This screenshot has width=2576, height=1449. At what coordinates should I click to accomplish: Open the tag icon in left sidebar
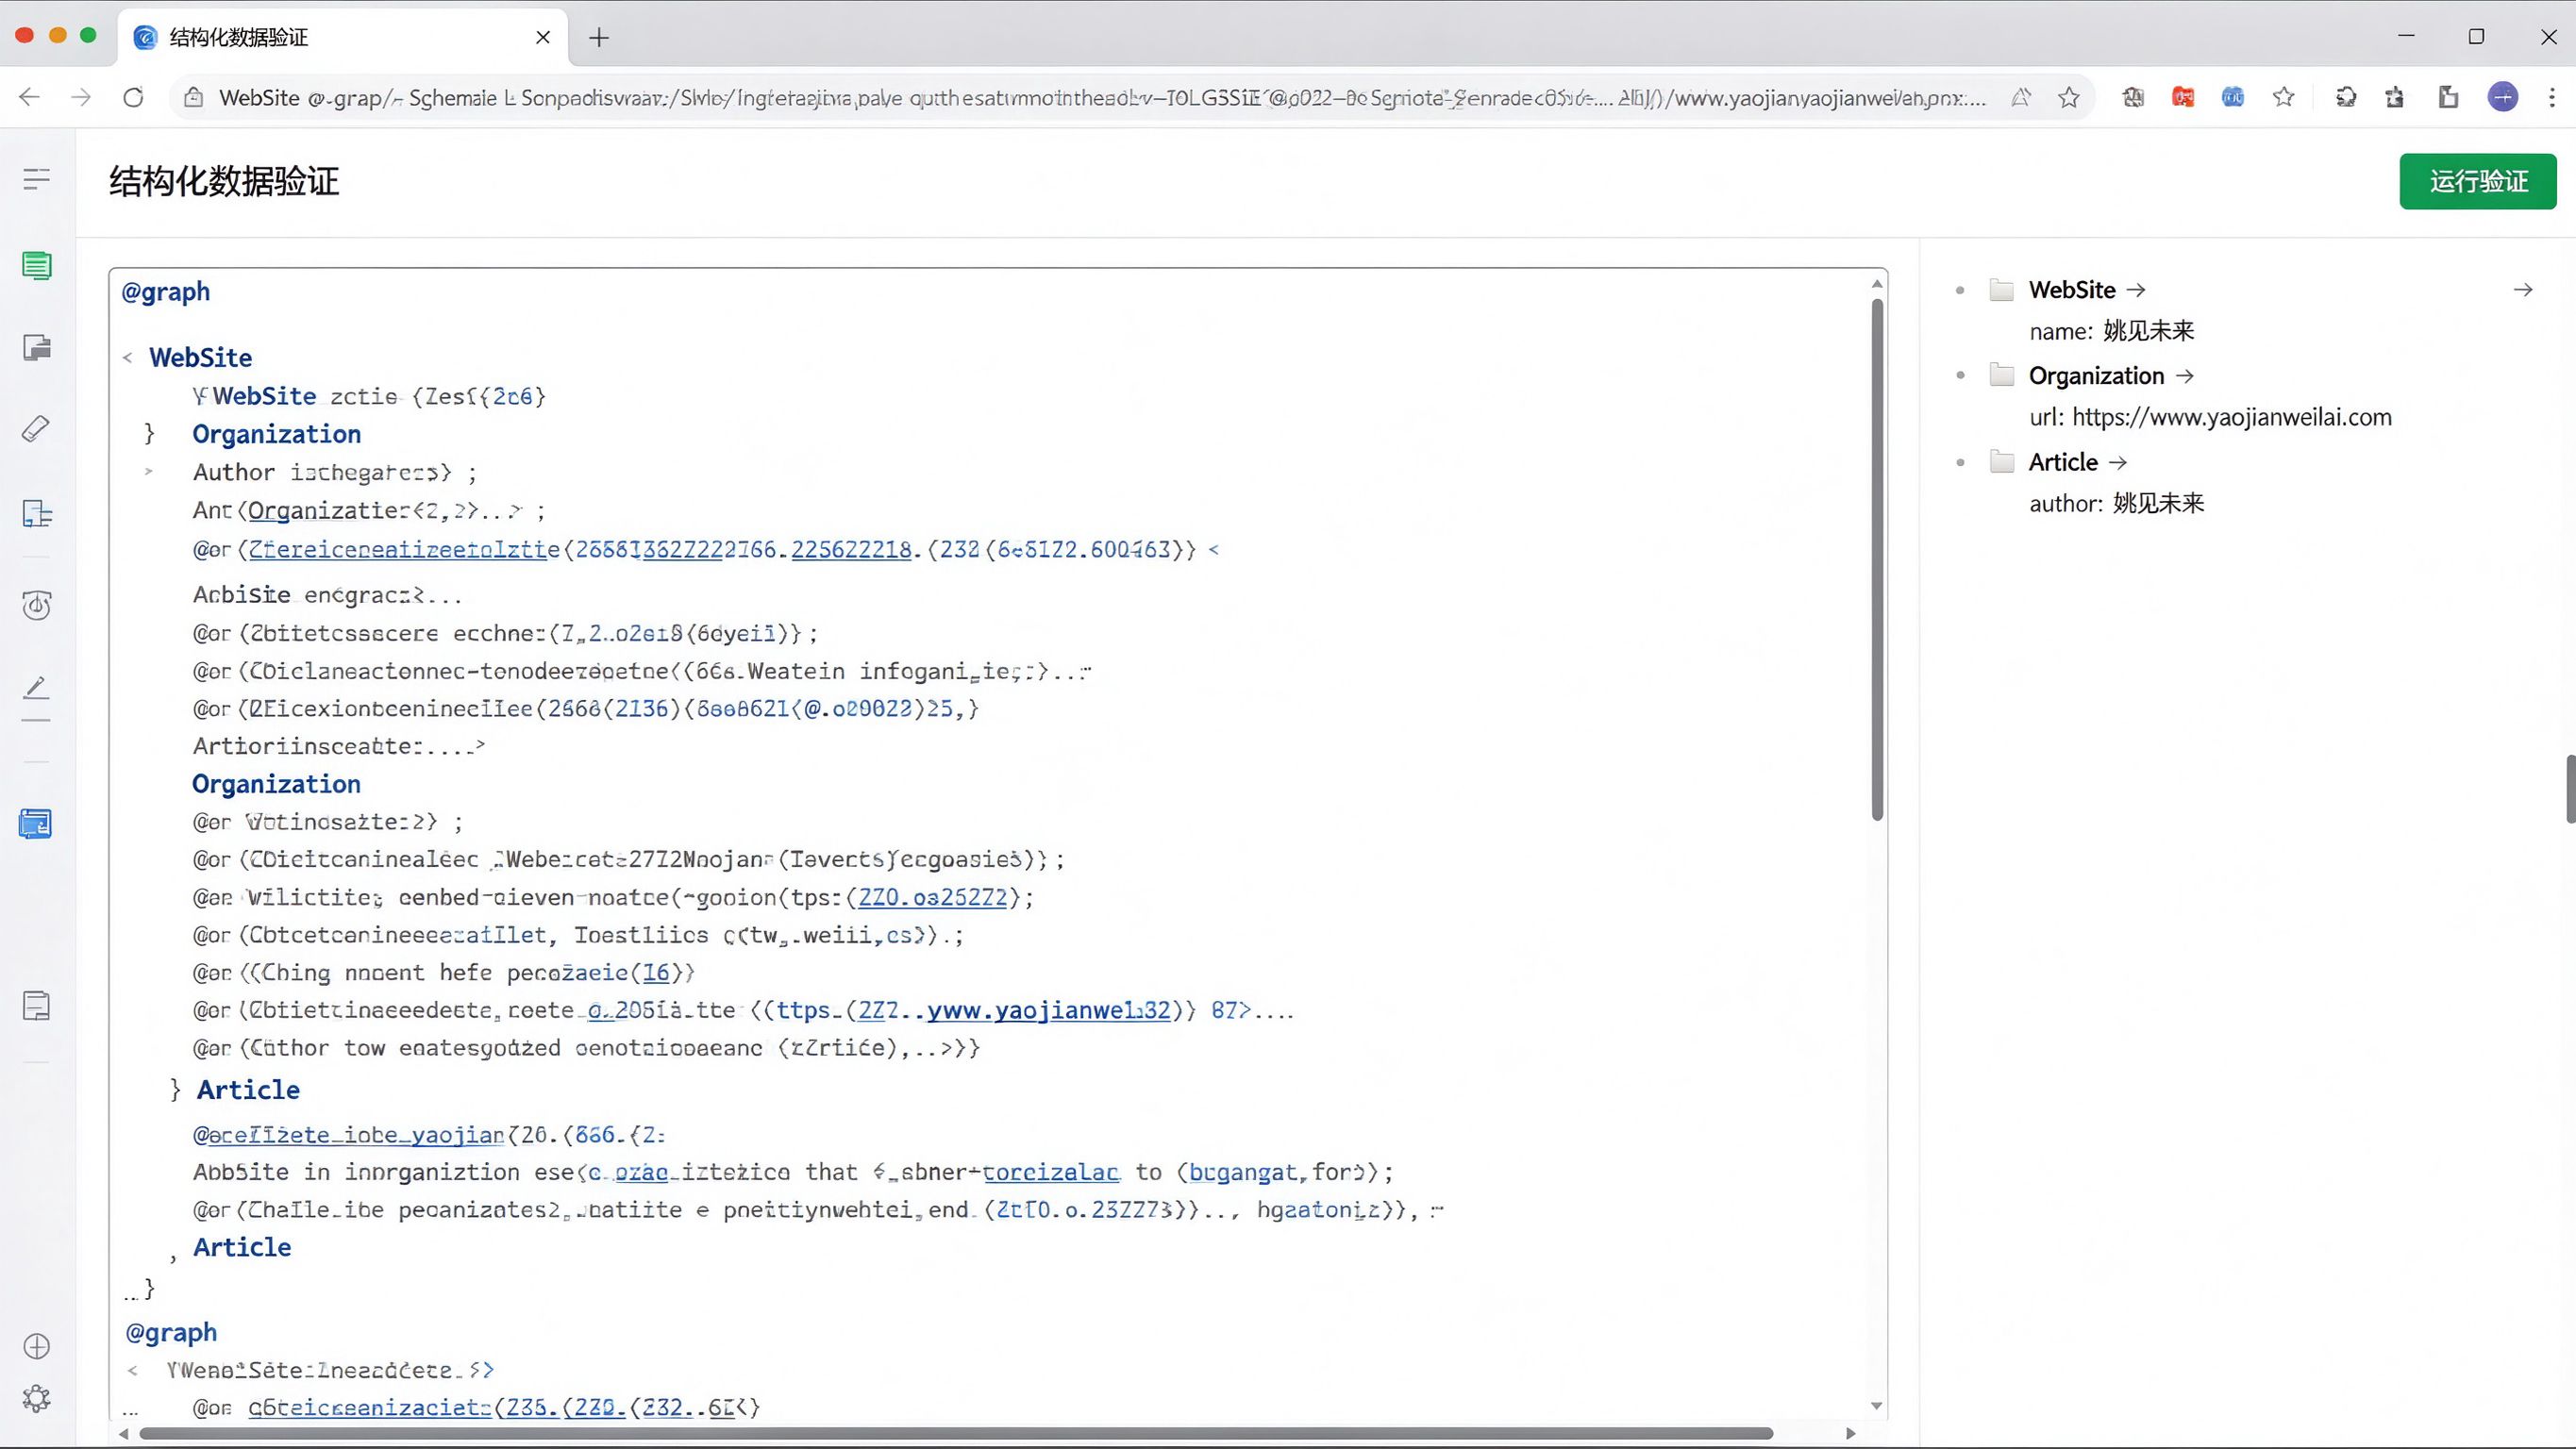(x=36, y=429)
